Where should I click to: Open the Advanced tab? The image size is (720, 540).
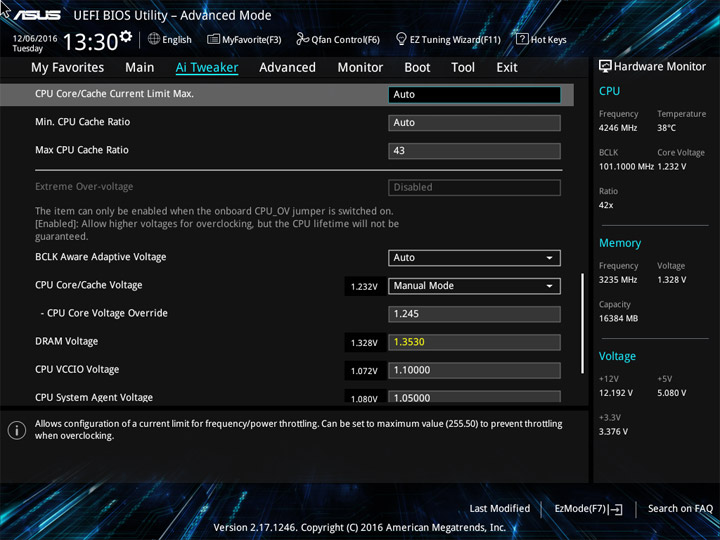coord(287,68)
